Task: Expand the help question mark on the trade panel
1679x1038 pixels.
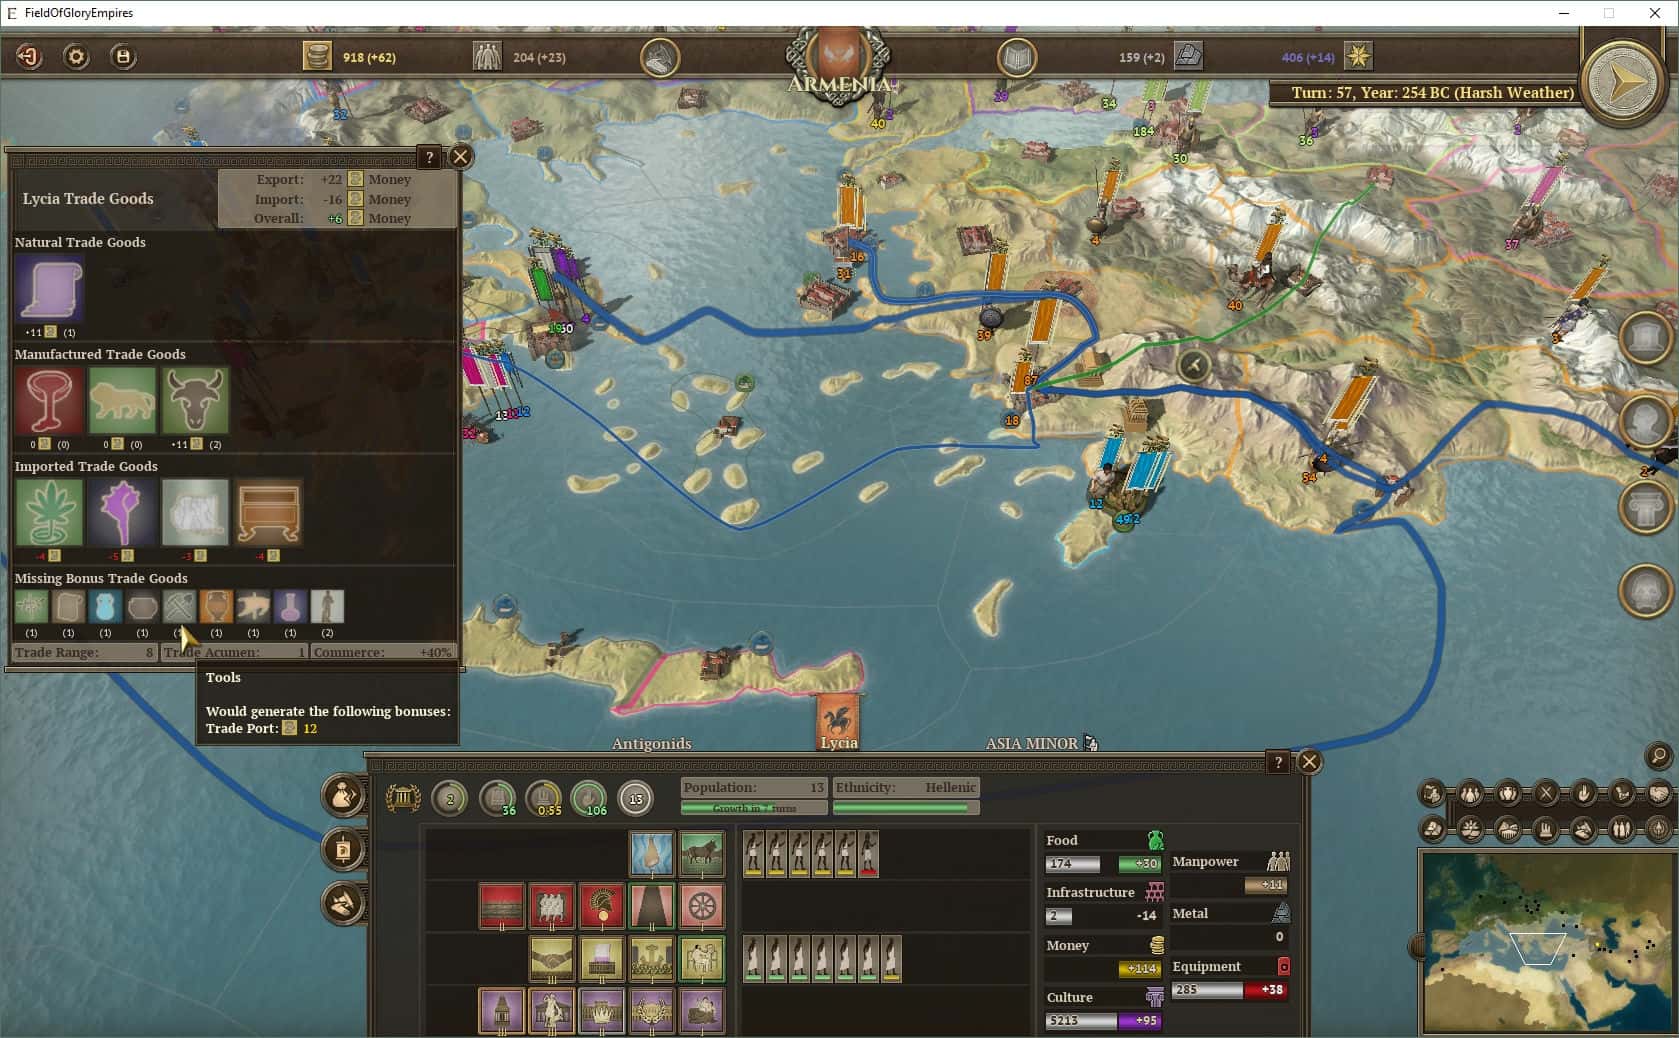Action: [x=430, y=157]
